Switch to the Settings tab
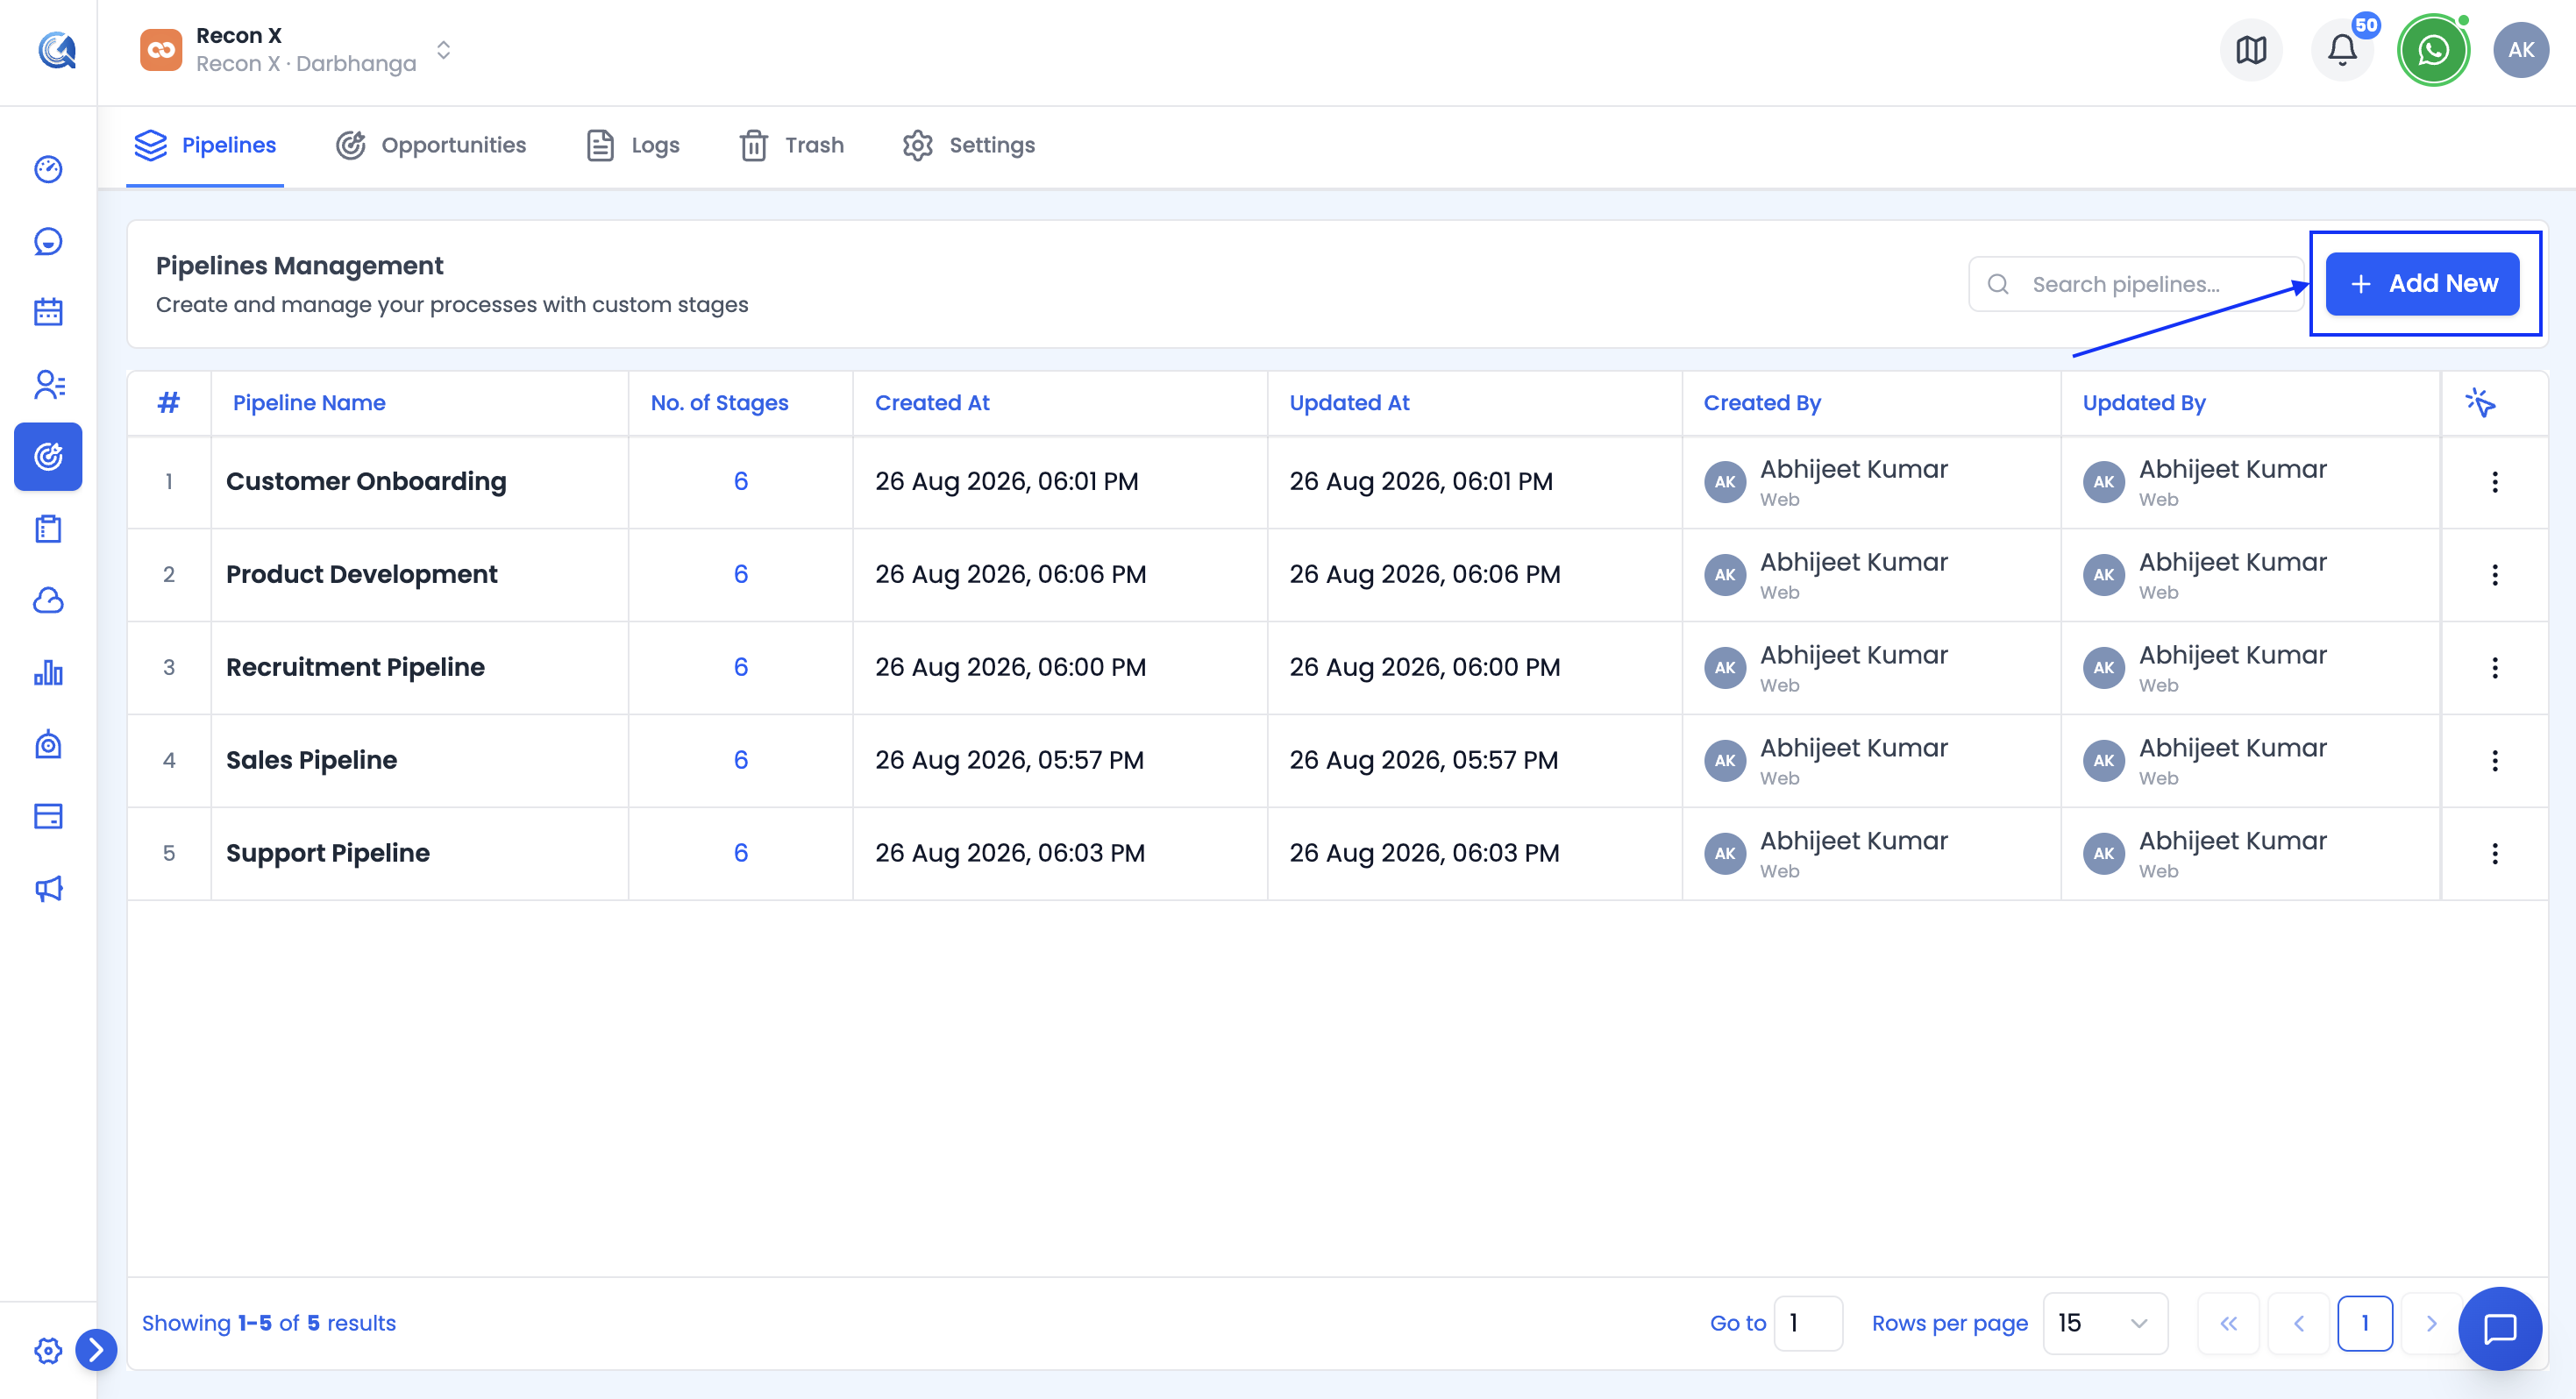The height and width of the screenshot is (1399, 2576). click(x=969, y=145)
